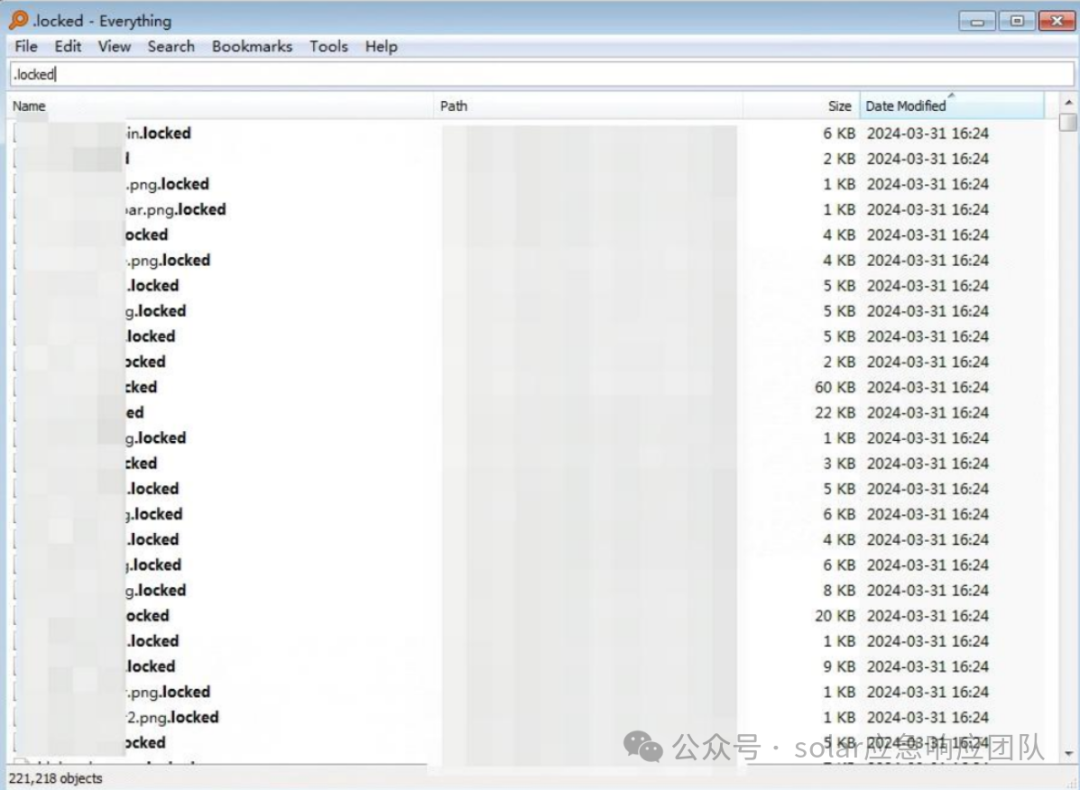The width and height of the screenshot is (1080, 790).
Task: Click the Everything magnifier icon in title bar
Action: (x=18, y=20)
